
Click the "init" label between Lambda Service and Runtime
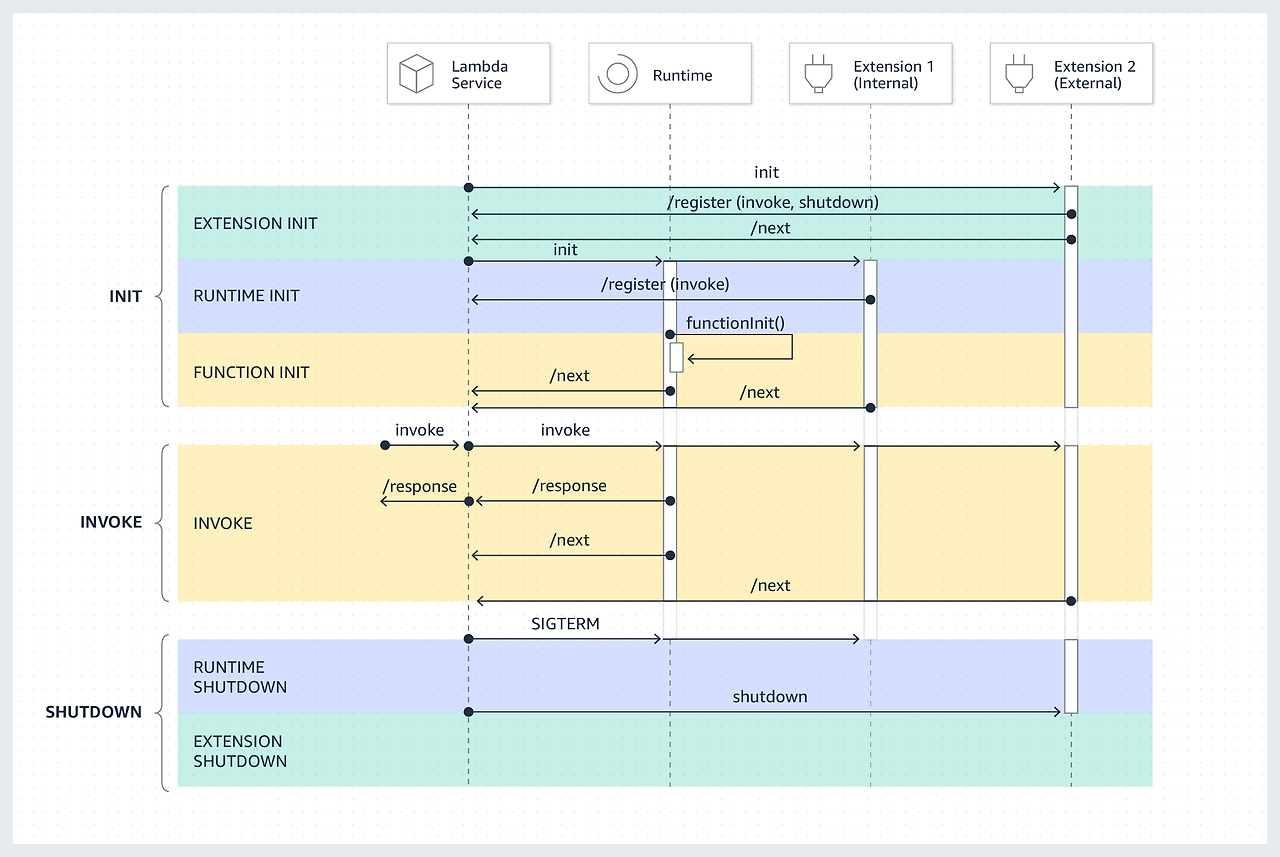(x=565, y=249)
